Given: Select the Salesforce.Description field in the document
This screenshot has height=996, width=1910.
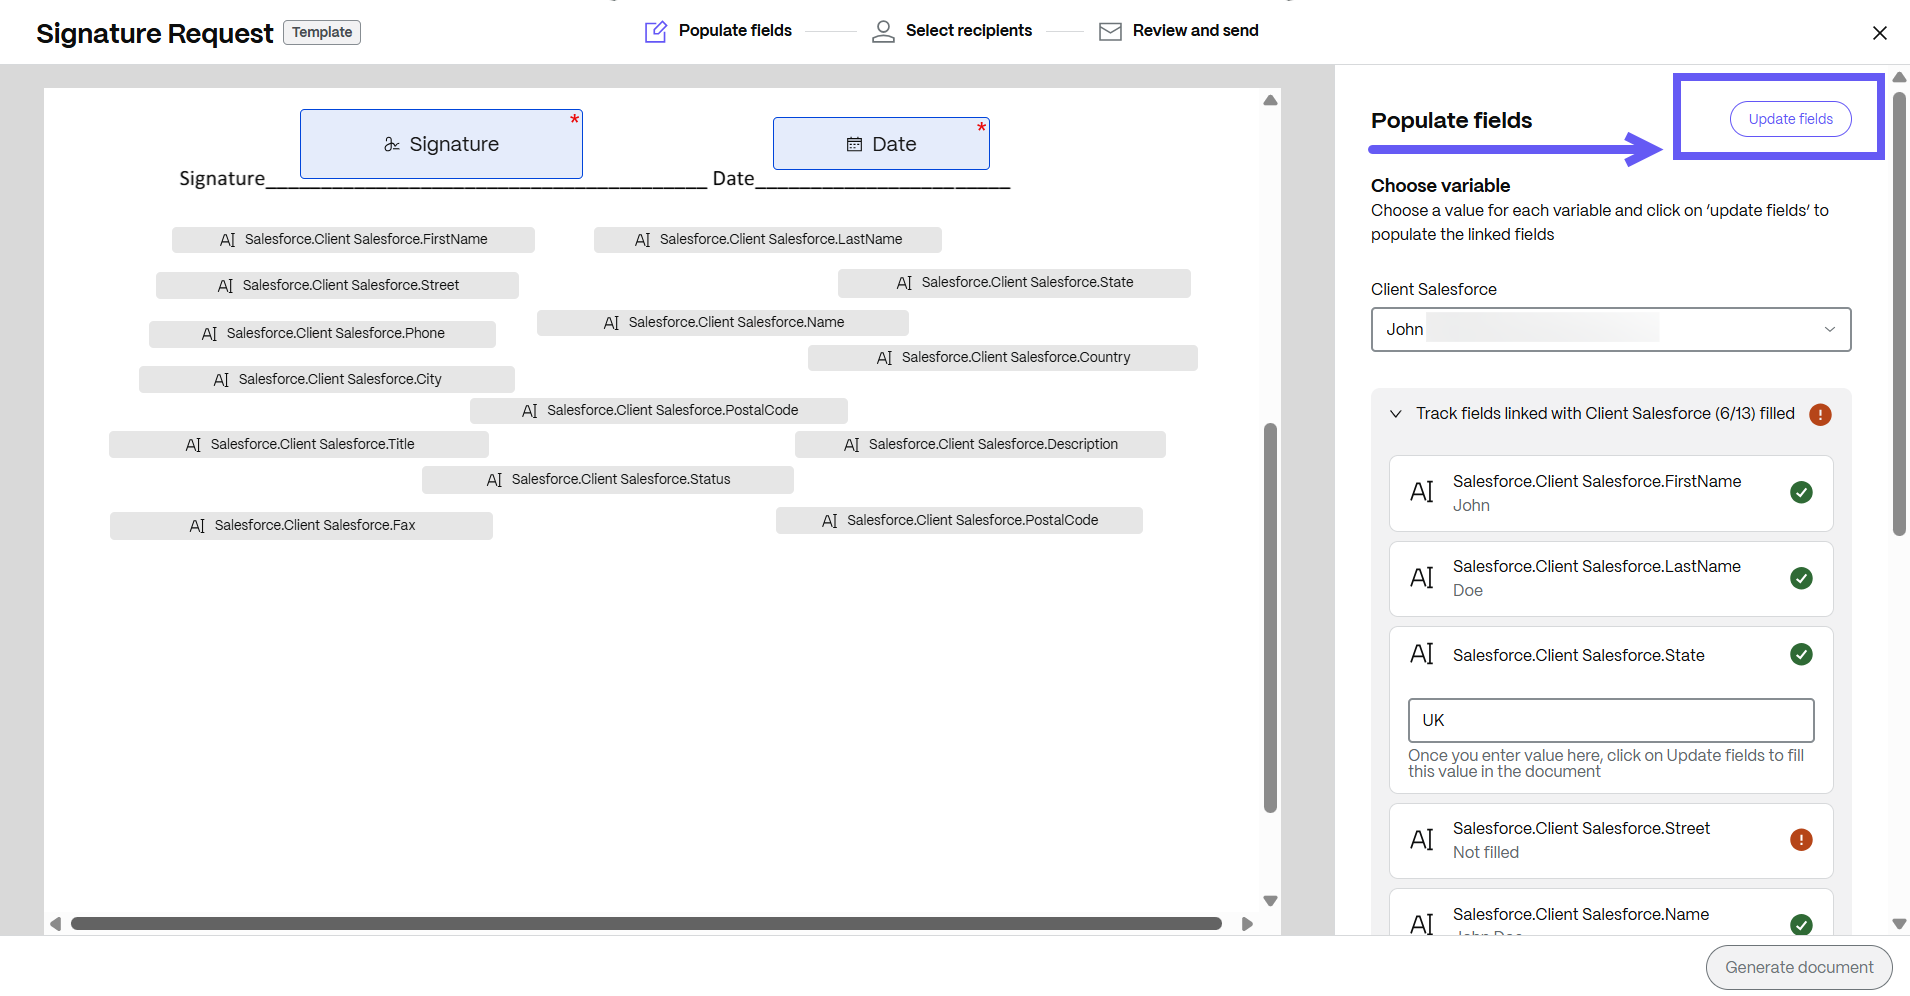Looking at the screenshot, I should [x=980, y=444].
